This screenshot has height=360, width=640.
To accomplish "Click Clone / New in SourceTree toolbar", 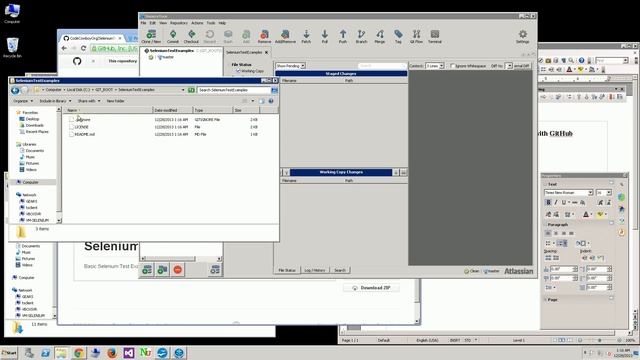I will point(151,36).
